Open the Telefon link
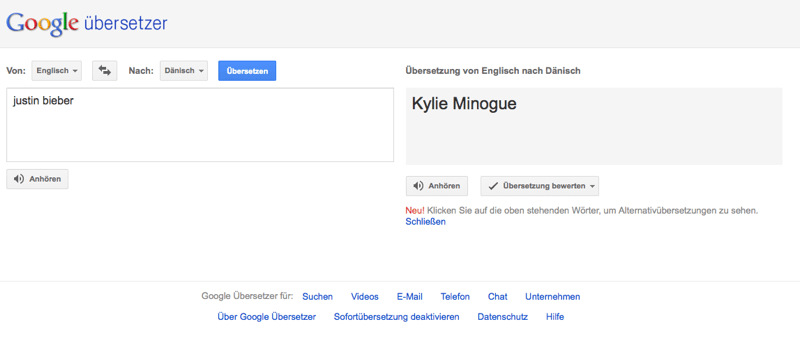Image resolution: width=800 pixels, height=361 pixels. tap(455, 297)
